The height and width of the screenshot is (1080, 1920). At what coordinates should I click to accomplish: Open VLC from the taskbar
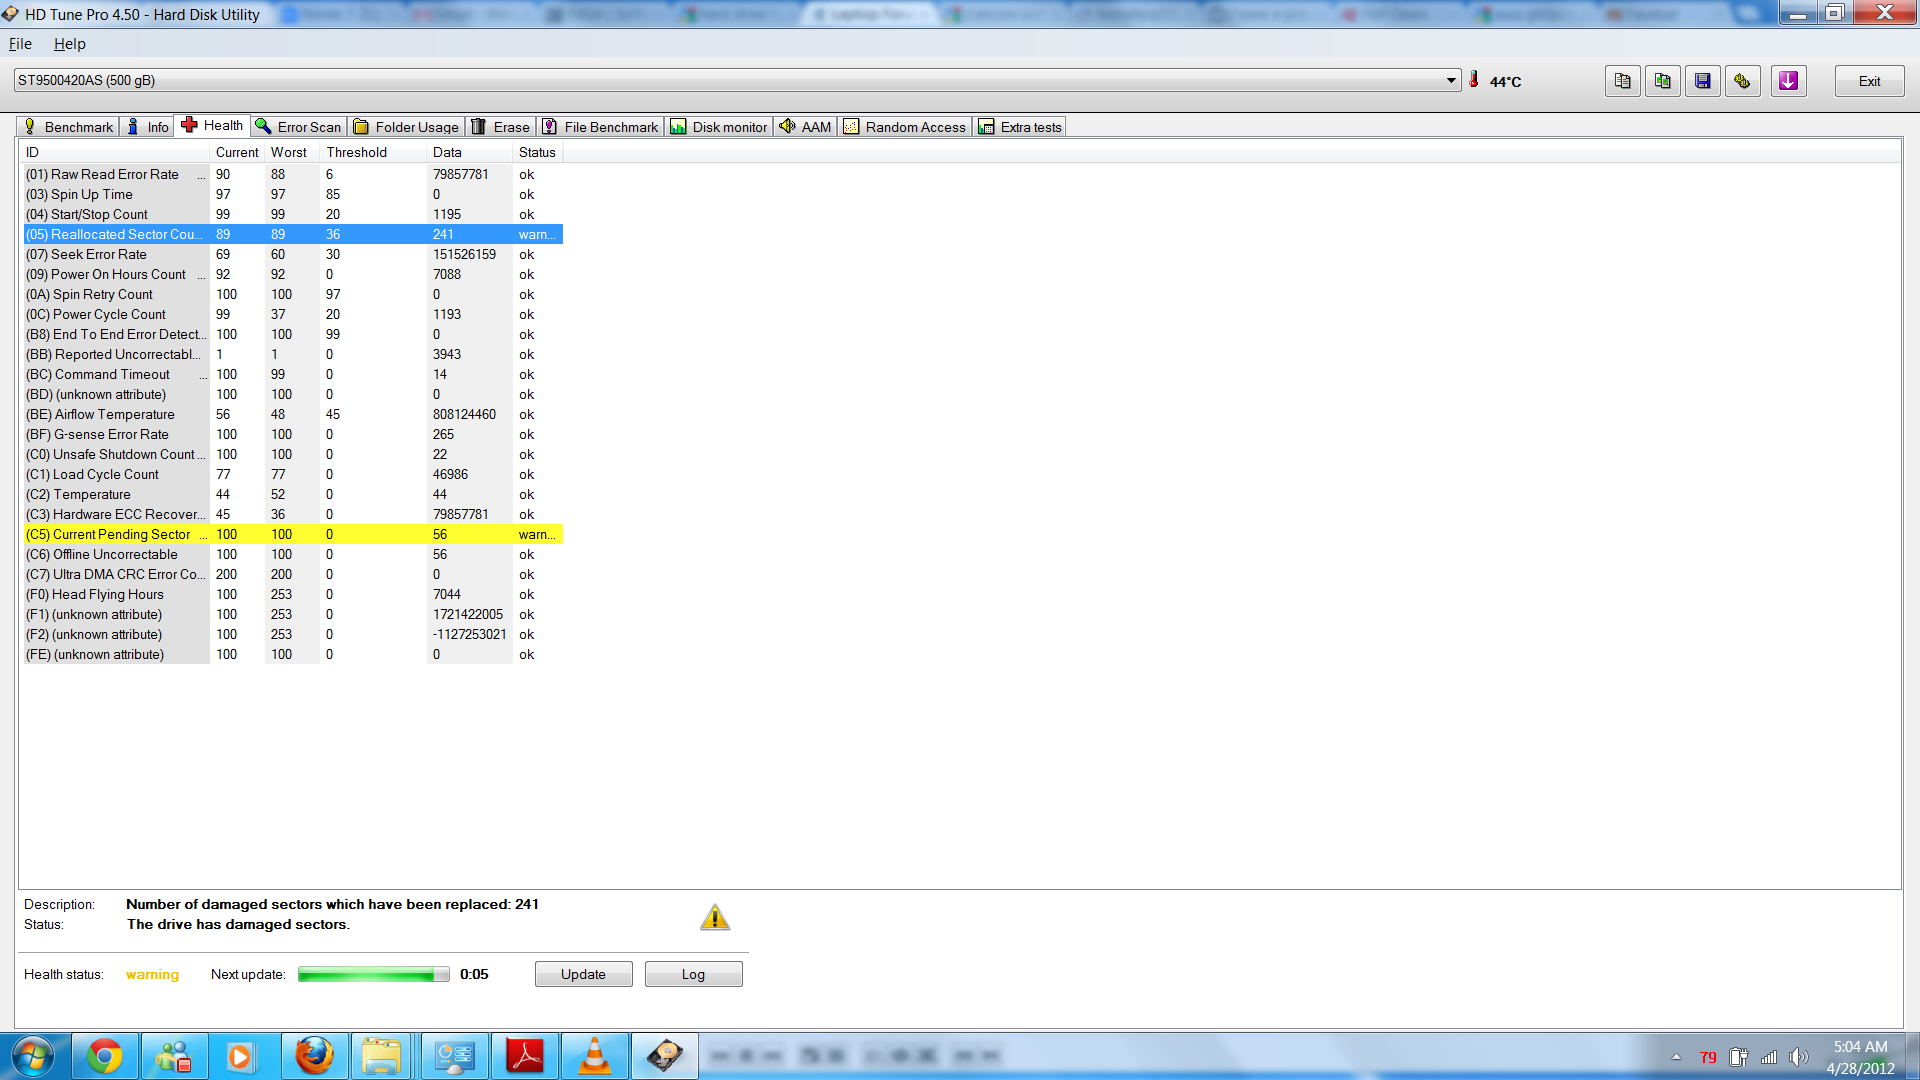594,1056
